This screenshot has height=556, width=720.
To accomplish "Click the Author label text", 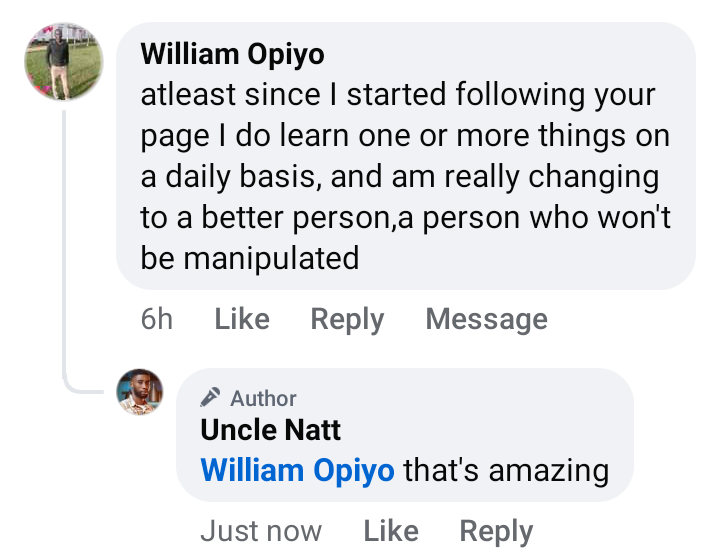I will (263, 398).
